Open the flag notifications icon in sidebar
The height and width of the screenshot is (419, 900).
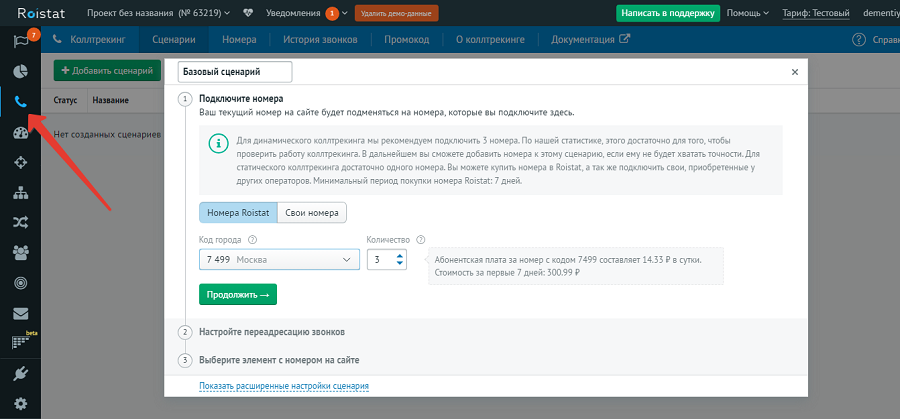21,40
